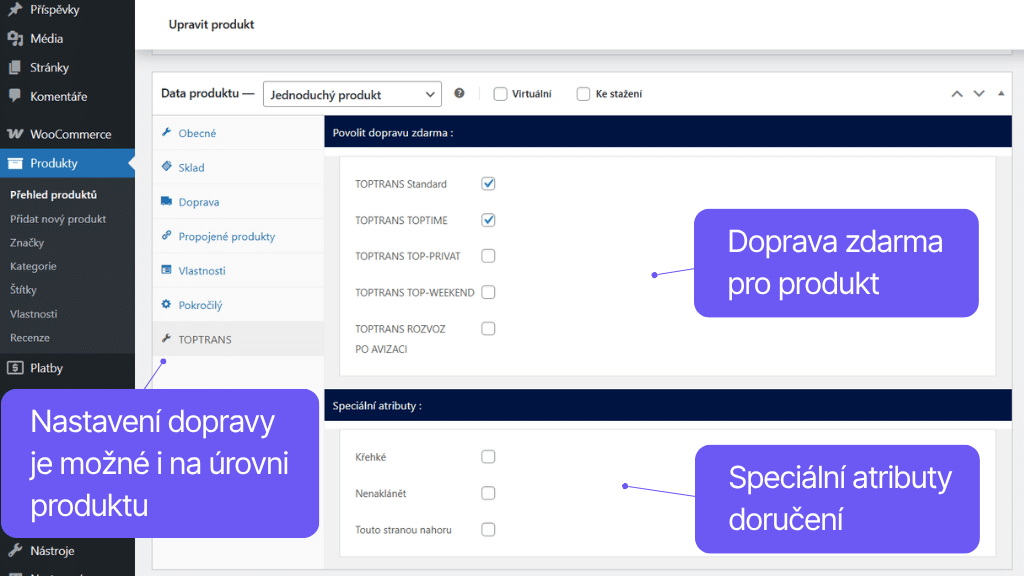
Task: Uncheck TOPTRANS Standard free shipping
Action: [488, 183]
